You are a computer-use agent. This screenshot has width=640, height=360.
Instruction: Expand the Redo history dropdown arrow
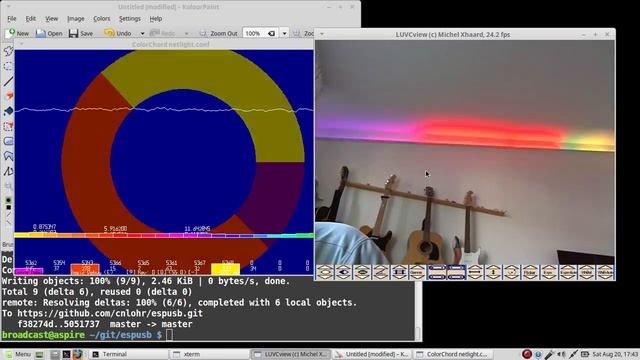click(187, 33)
